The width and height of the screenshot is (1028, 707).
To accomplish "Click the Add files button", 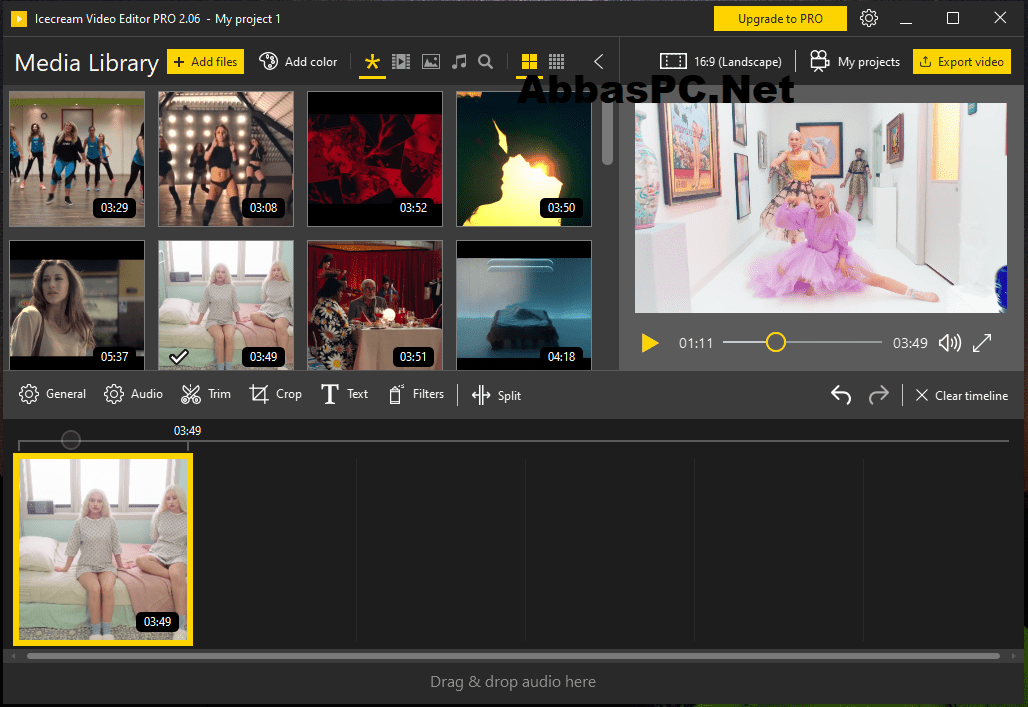I will [205, 62].
